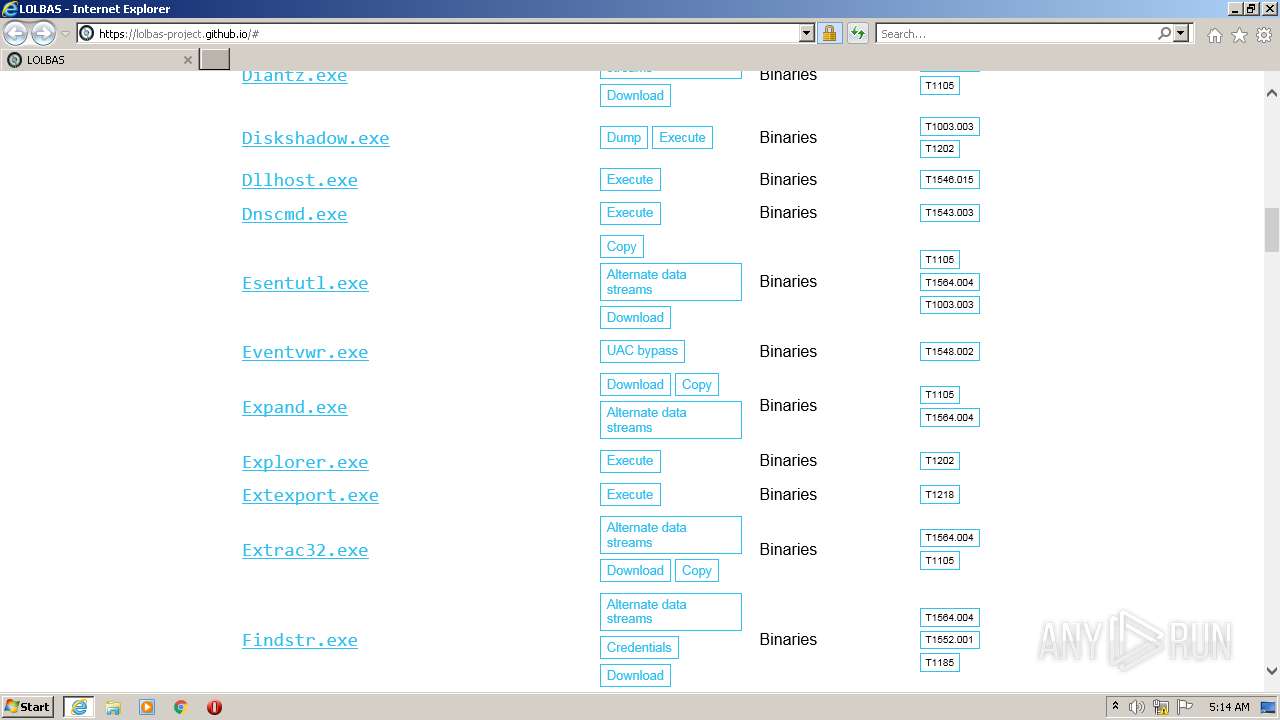Click Internet Explorer taskbar icon
The width and height of the screenshot is (1280, 720).
pyautogui.click(x=79, y=707)
